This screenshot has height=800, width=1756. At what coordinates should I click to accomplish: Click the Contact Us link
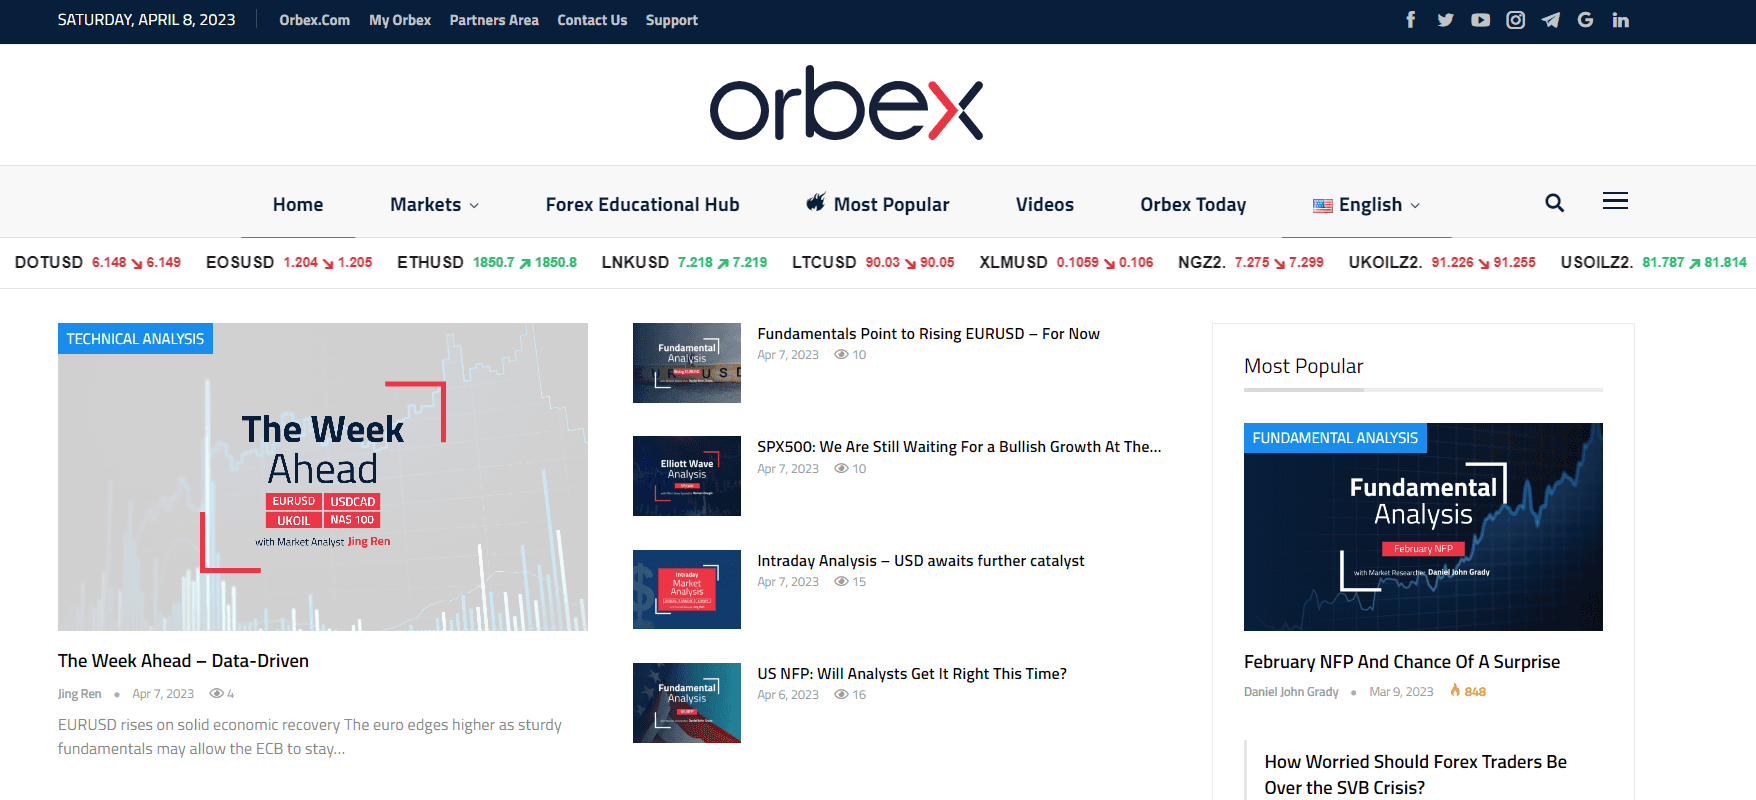[592, 20]
